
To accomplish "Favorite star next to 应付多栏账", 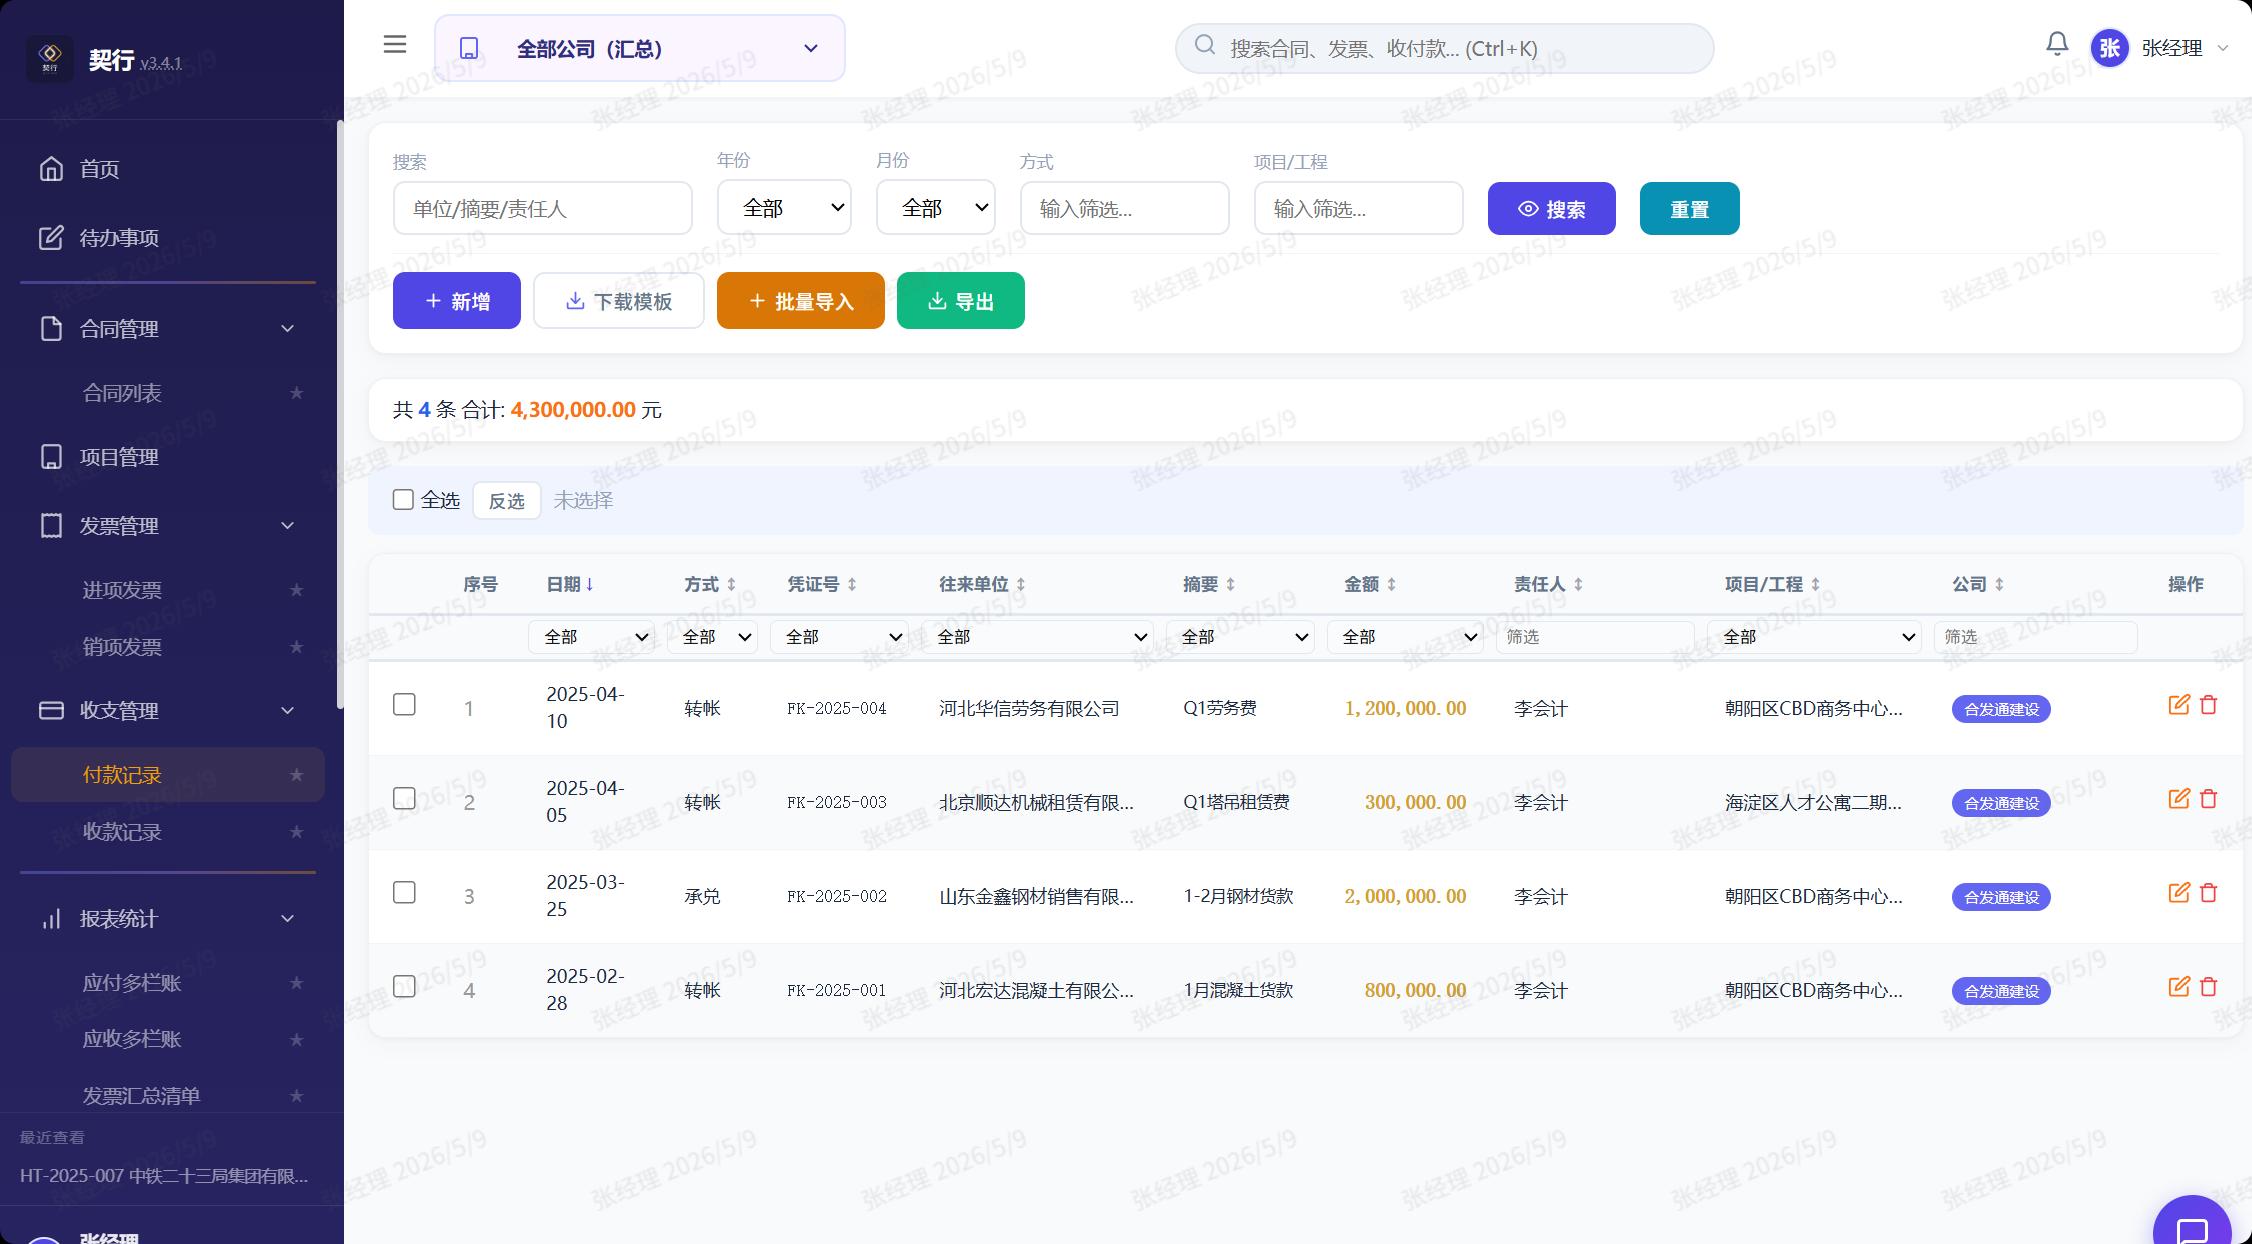I will tap(296, 983).
